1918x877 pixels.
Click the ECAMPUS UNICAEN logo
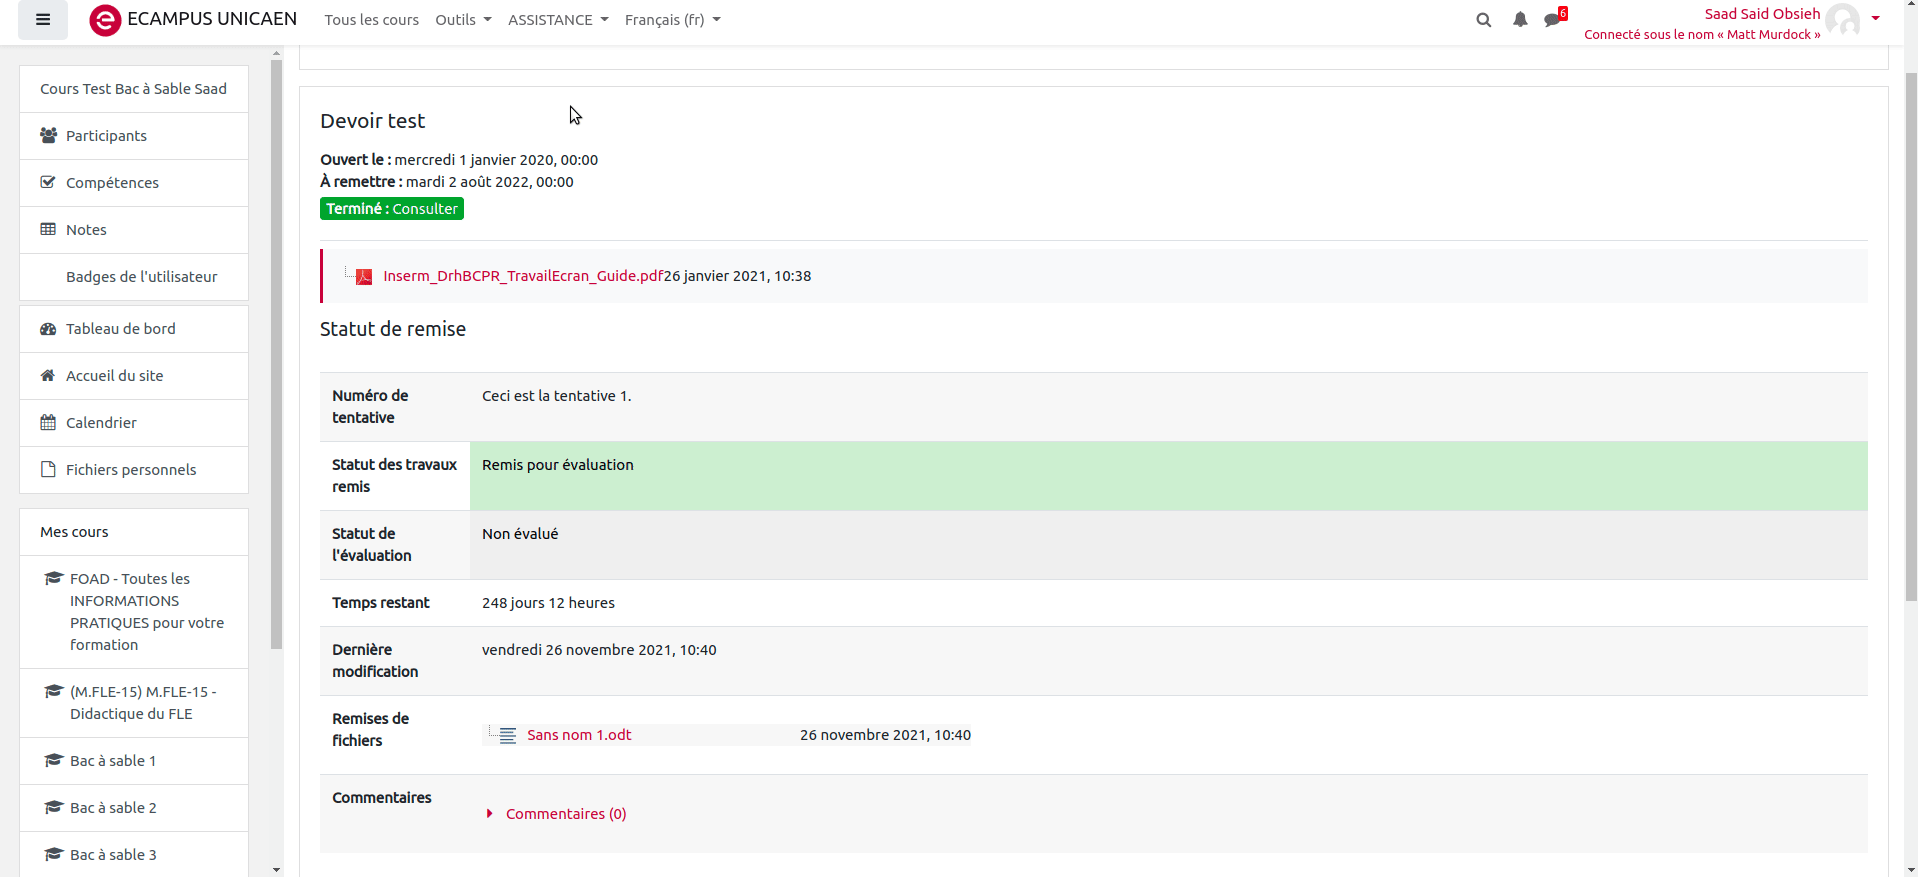point(193,20)
